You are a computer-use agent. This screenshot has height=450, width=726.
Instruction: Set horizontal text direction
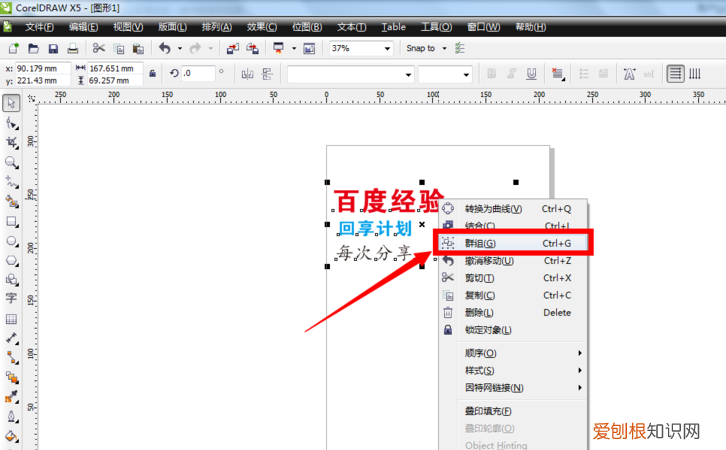[676, 74]
